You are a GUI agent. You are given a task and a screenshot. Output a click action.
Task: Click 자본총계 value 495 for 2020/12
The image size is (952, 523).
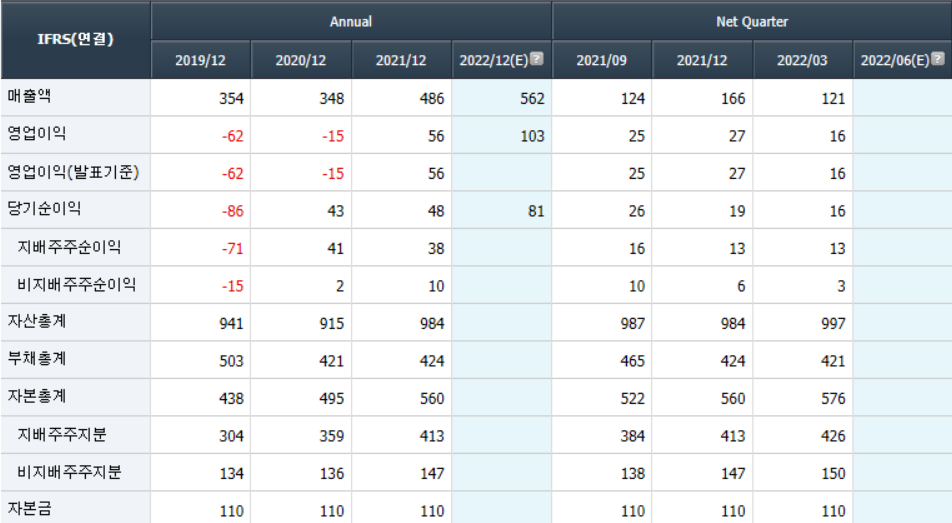[332, 399]
